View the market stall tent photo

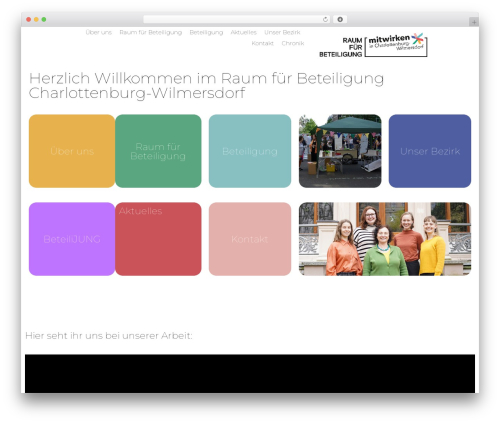pos(340,151)
